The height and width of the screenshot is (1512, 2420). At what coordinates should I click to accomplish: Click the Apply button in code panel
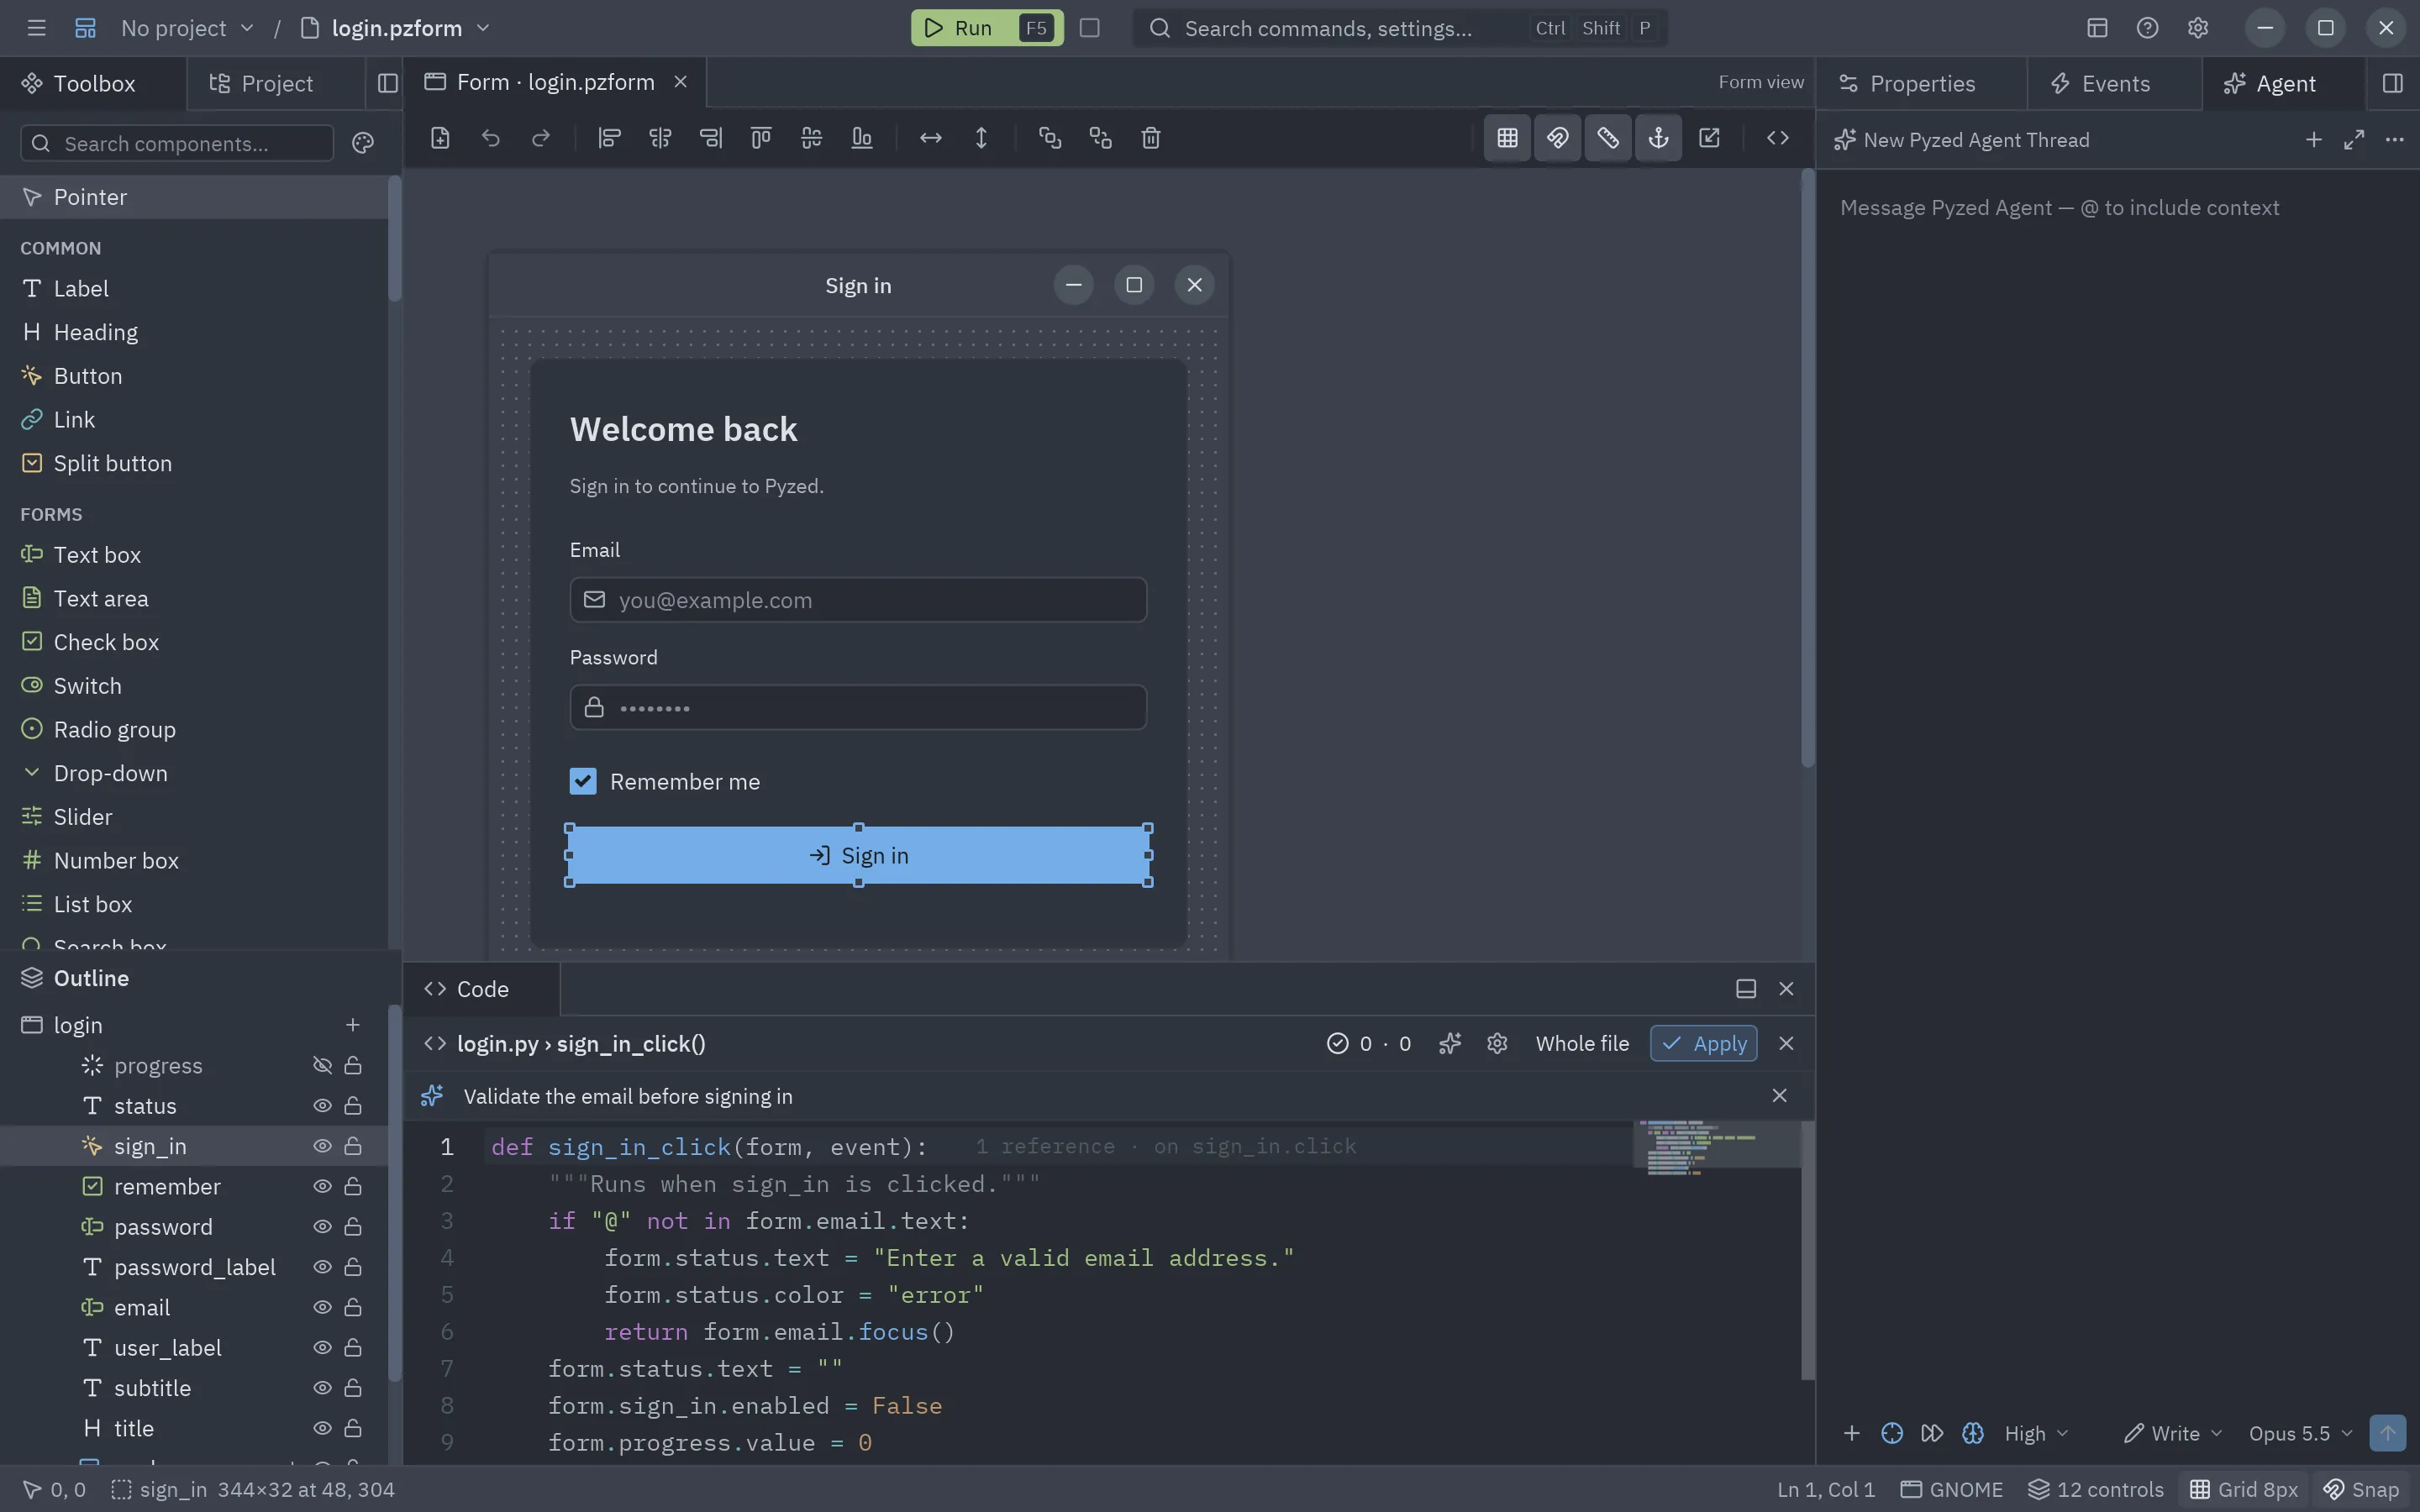pos(1704,1043)
